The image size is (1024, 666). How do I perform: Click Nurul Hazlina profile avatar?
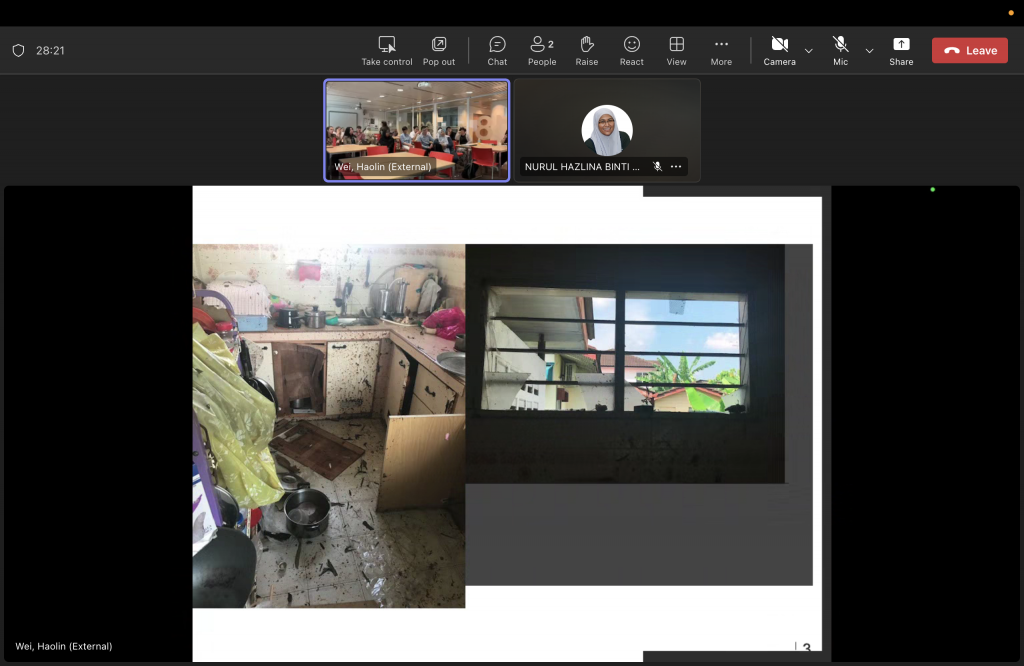pyautogui.click(x=607, y=131)
